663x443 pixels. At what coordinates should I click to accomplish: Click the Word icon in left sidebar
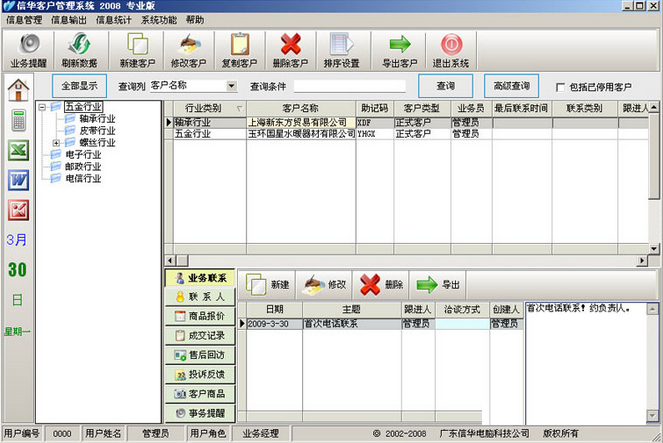pyautogui.click(x=18, y=180)
